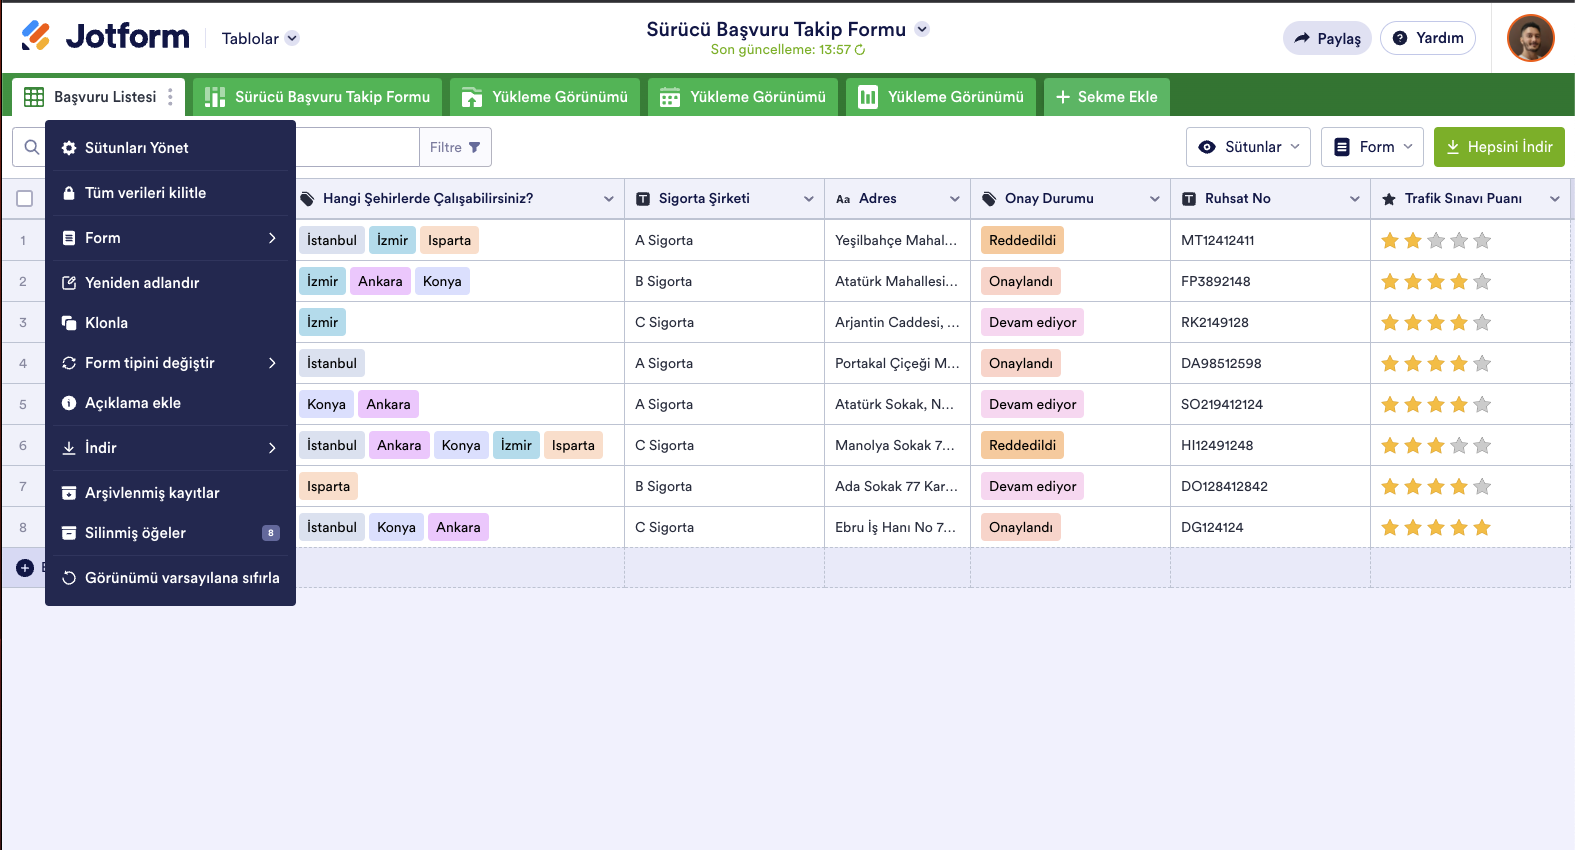The height and width of the screenshot is (850, 1575).
Task: Click the Jotform logo icon
Action: coord(36,36)
